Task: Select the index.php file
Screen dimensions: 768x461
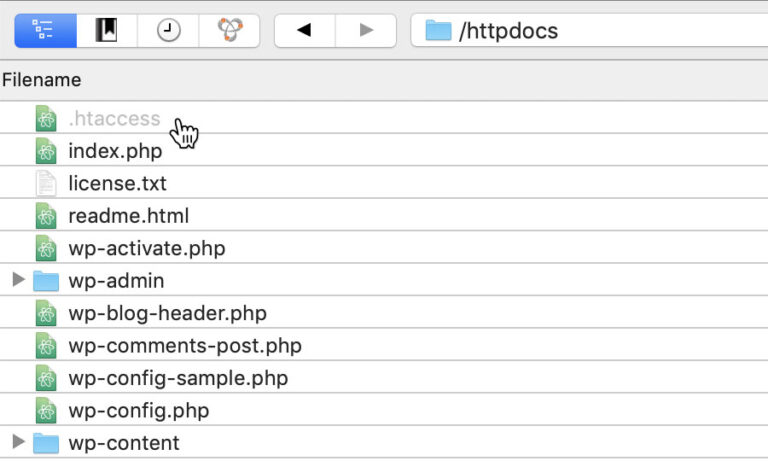Action: tap(384, 150)
